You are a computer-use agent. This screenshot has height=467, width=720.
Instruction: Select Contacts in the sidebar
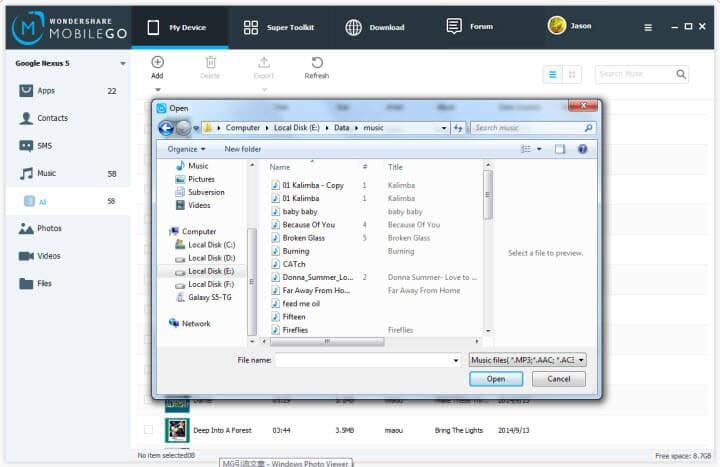coord(68,118)
